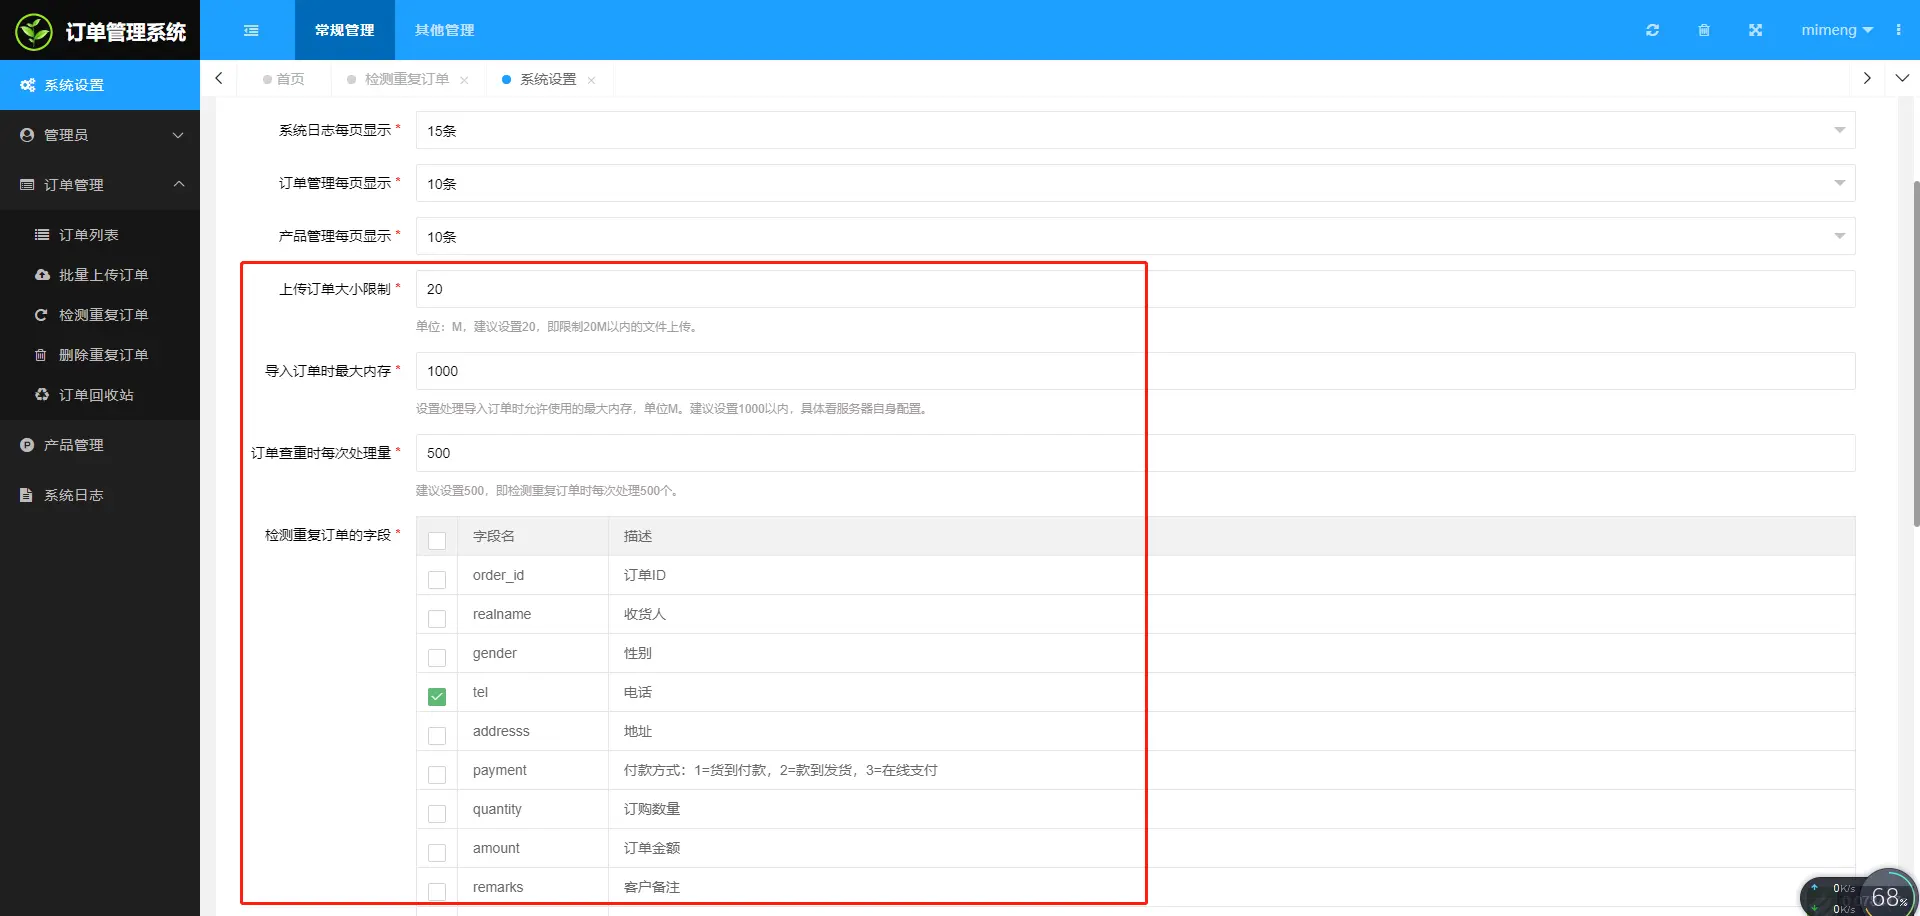Viewport: 1920px width, 916px height.
Task: Click the refresh icon in the top bar
Action: [1652, 30]
